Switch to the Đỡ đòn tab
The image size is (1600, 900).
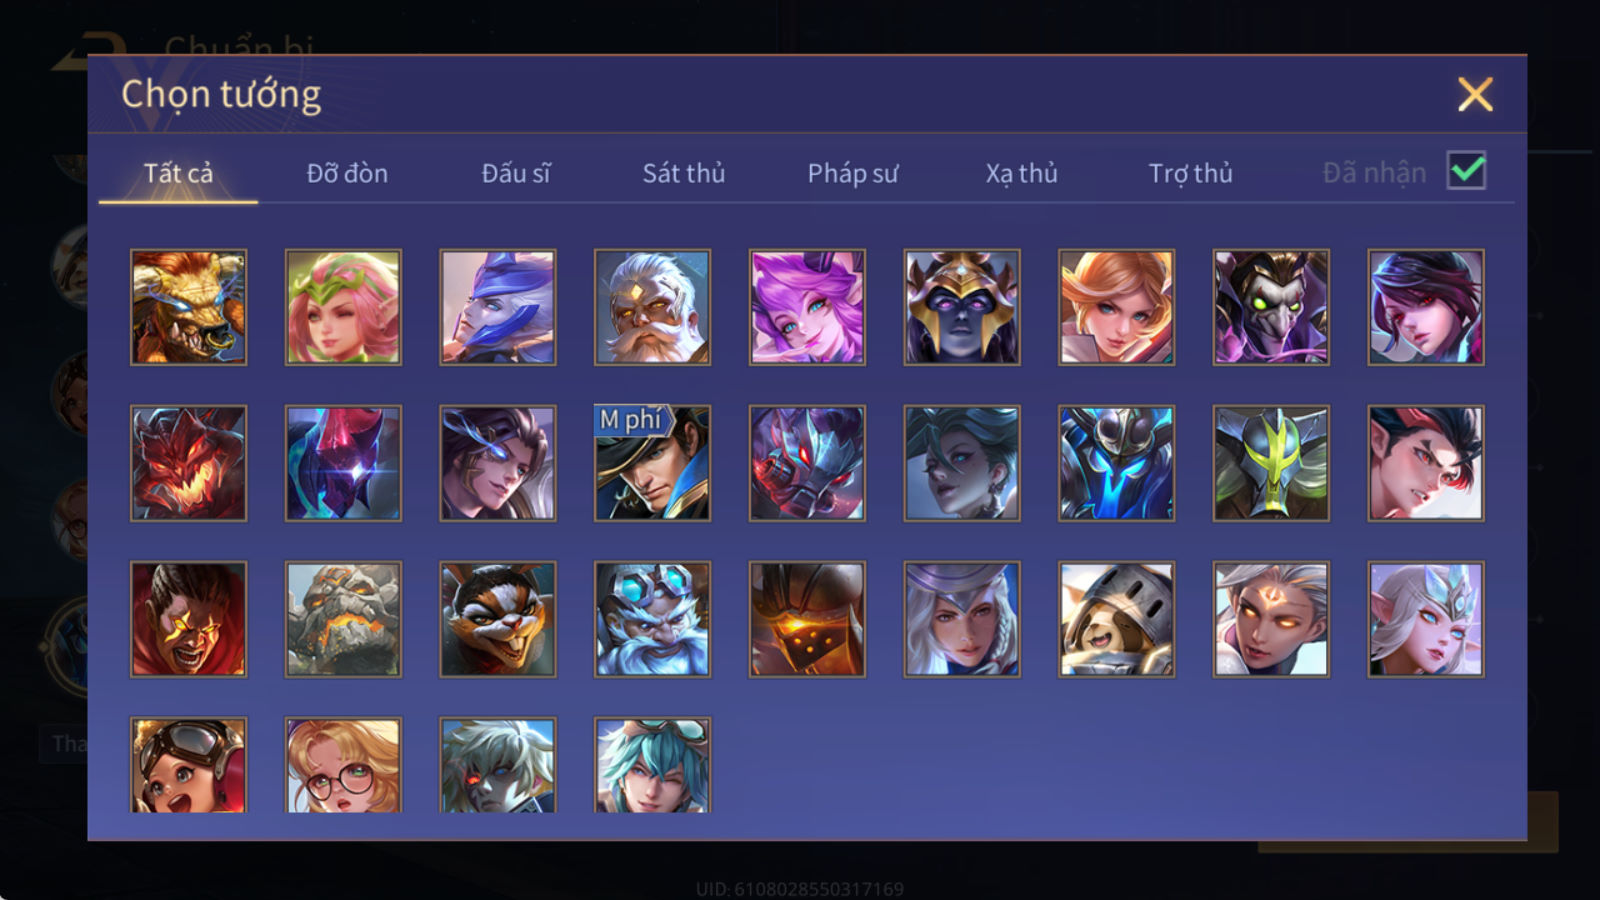pyautogui.click(x=347, y=173)
